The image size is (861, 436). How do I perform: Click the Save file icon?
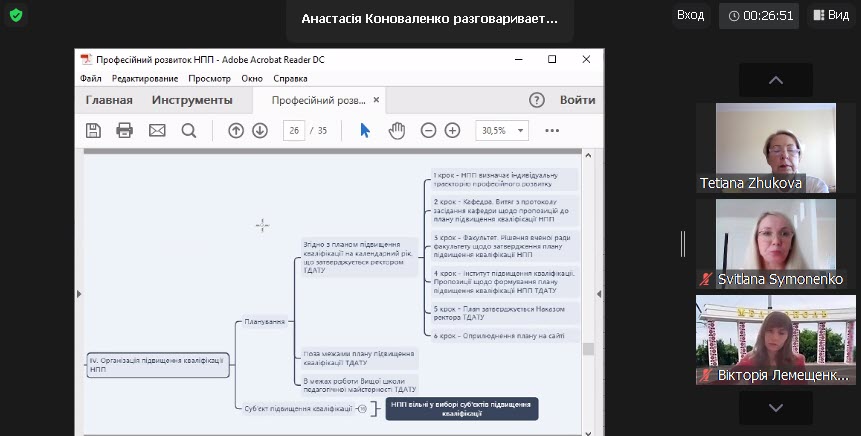click(x=93, y=130)
